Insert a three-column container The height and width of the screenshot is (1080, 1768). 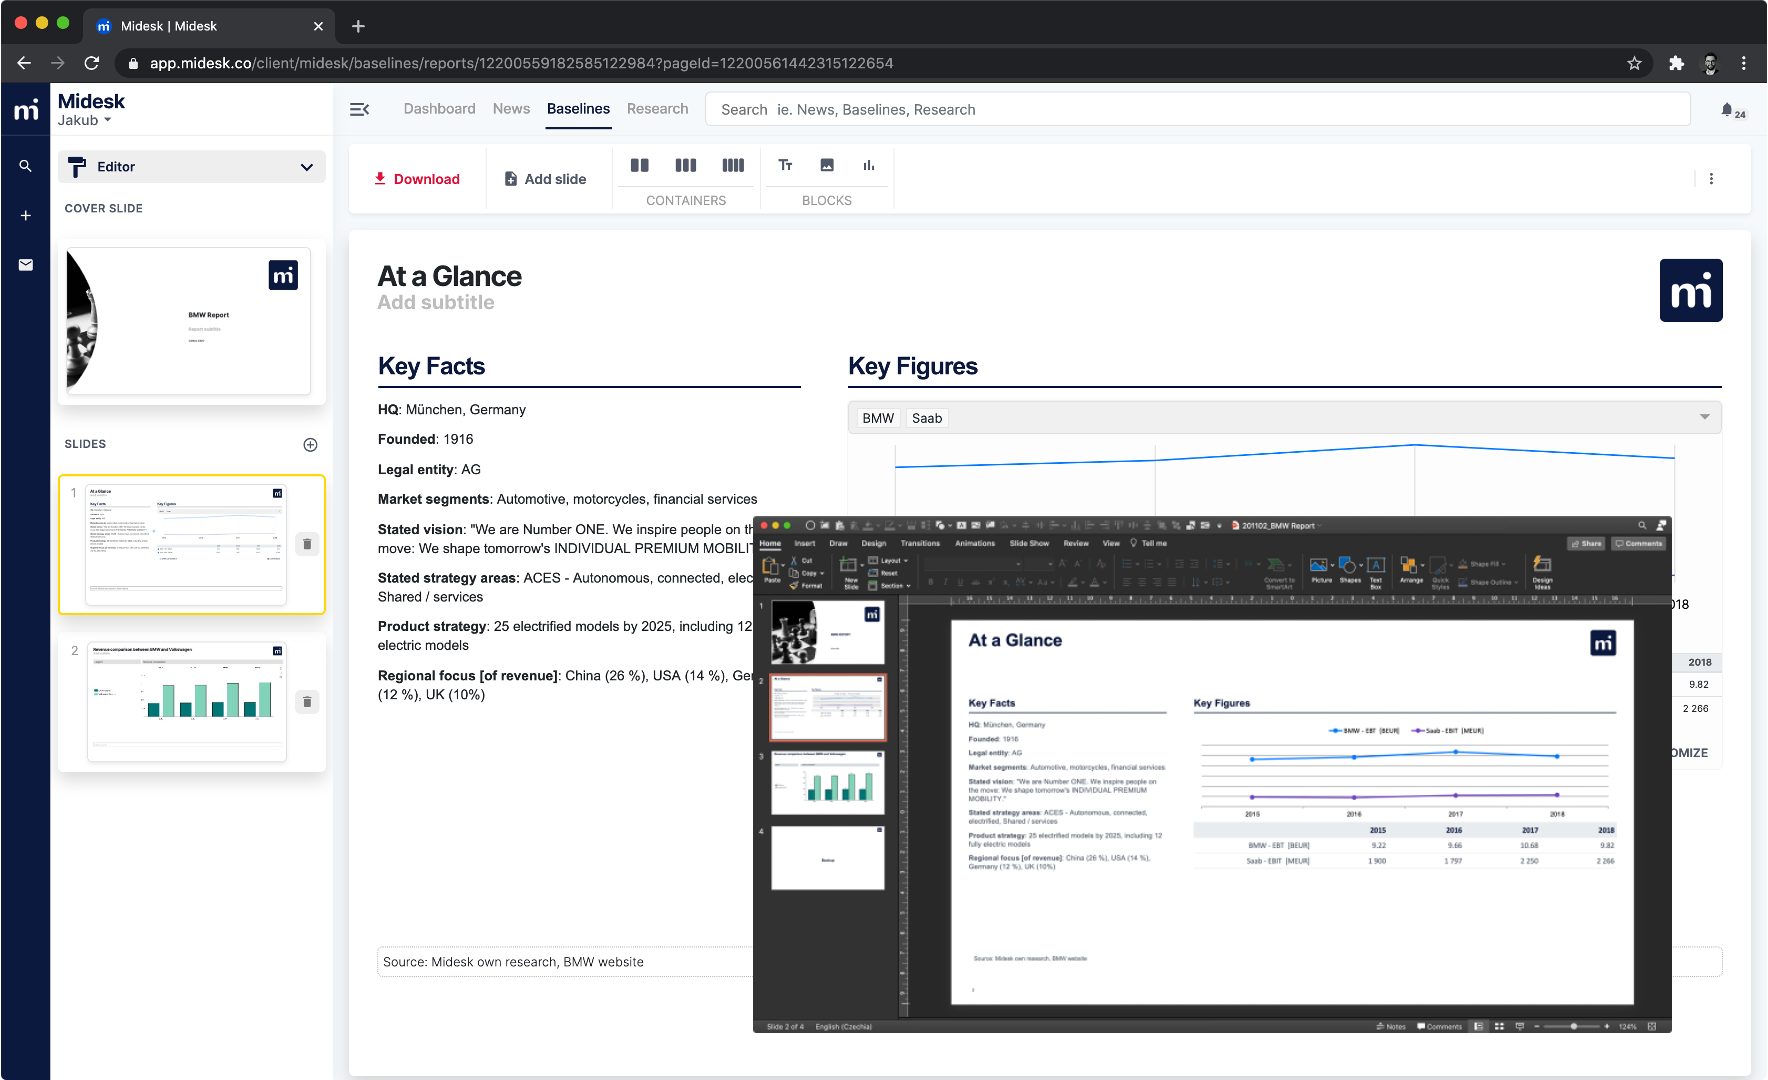pos(686,165)
